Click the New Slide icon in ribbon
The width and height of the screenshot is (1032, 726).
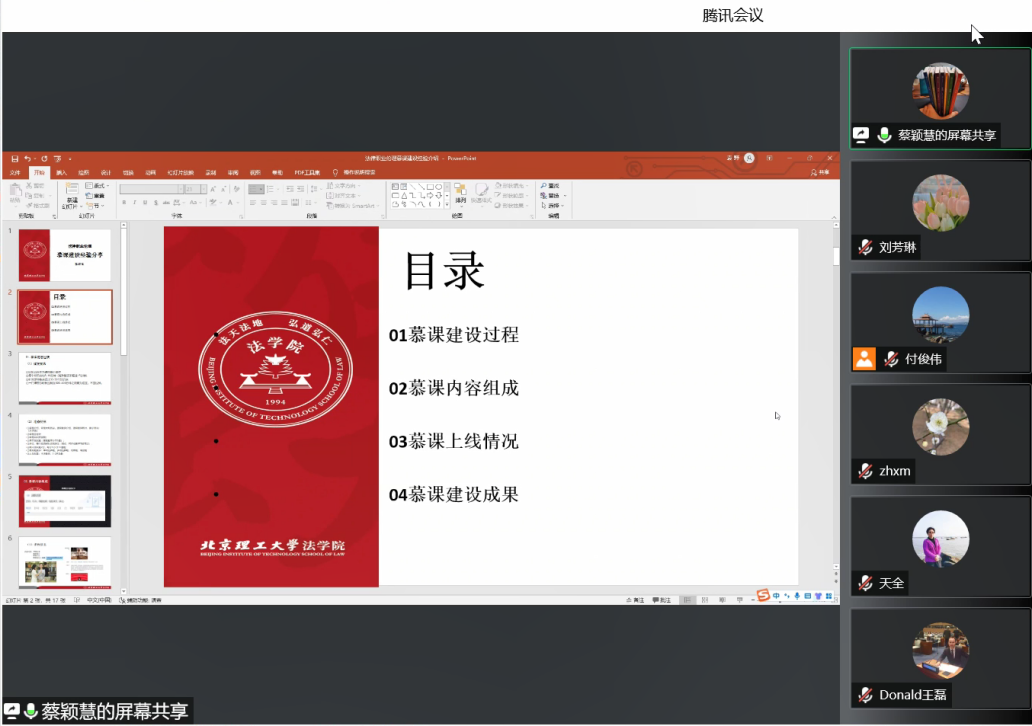[72, 192]
